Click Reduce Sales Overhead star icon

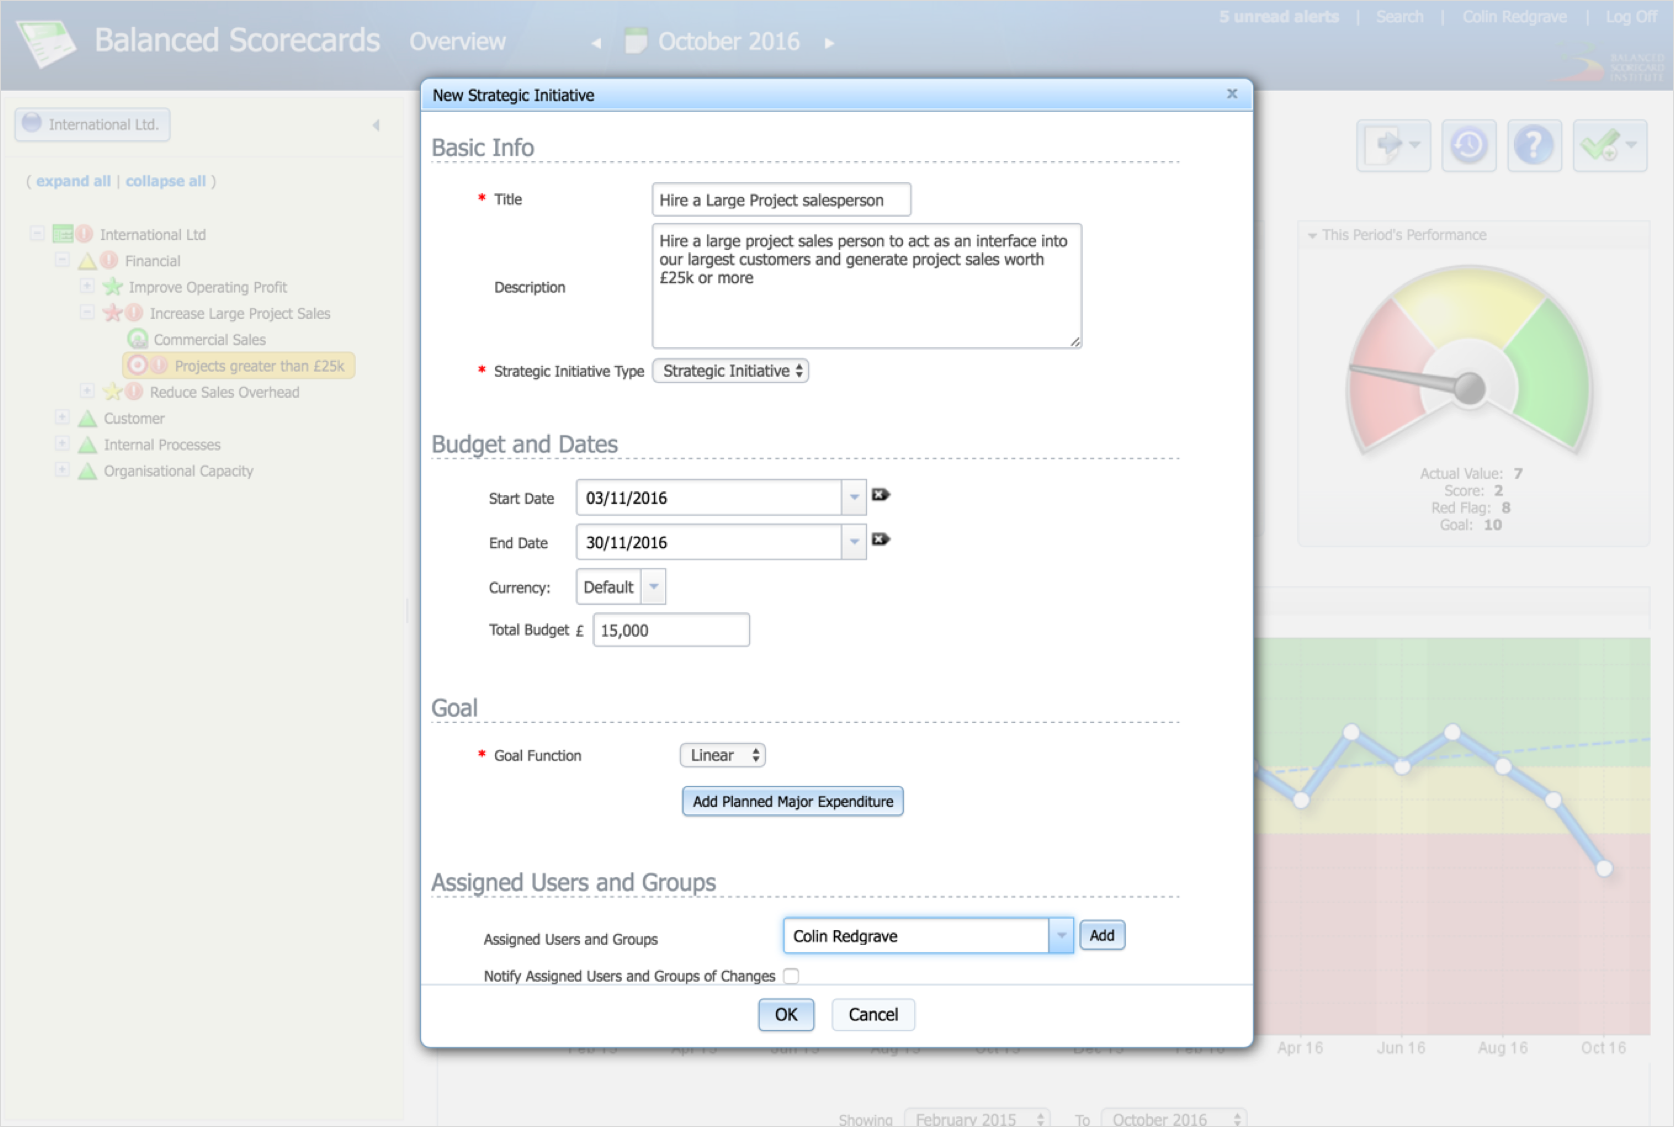point(112,392)
